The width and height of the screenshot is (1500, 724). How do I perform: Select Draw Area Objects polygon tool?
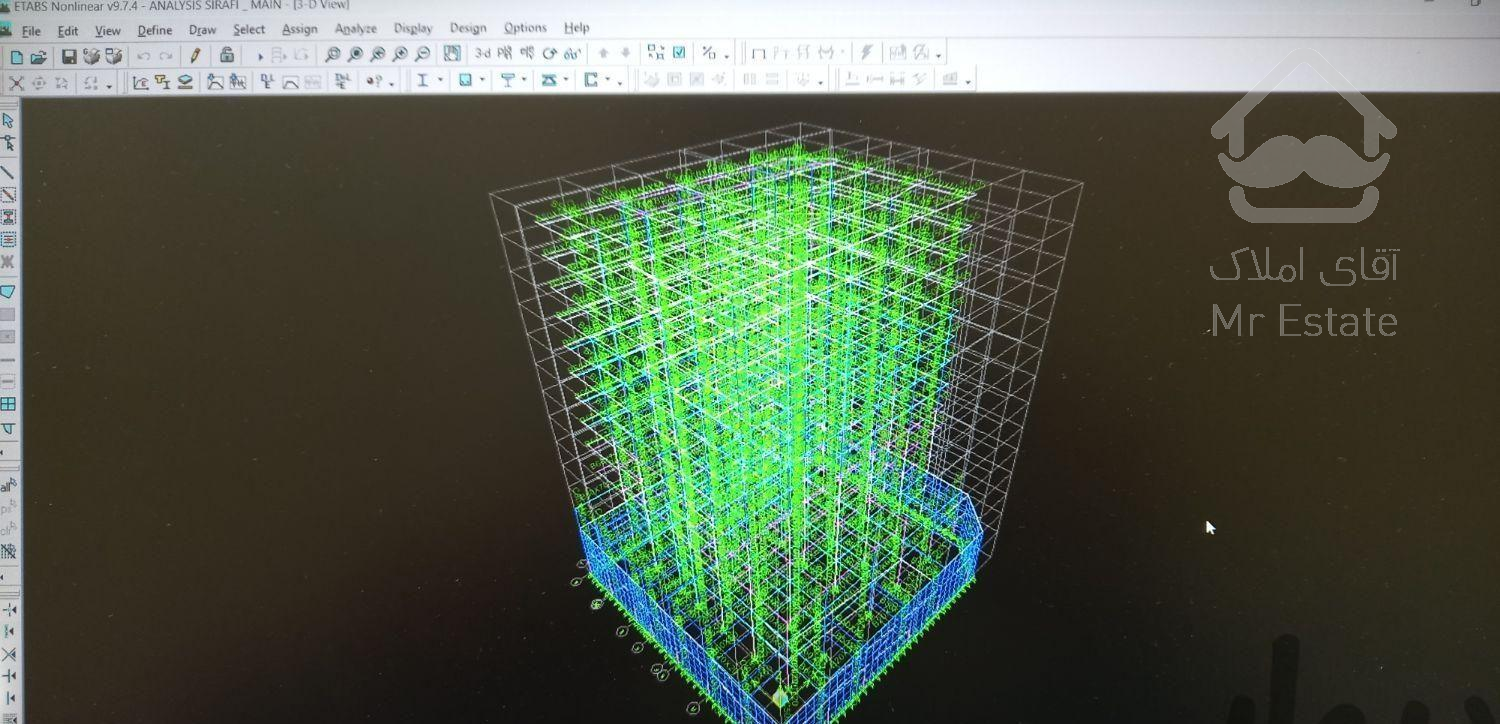(x=8, y=292)
